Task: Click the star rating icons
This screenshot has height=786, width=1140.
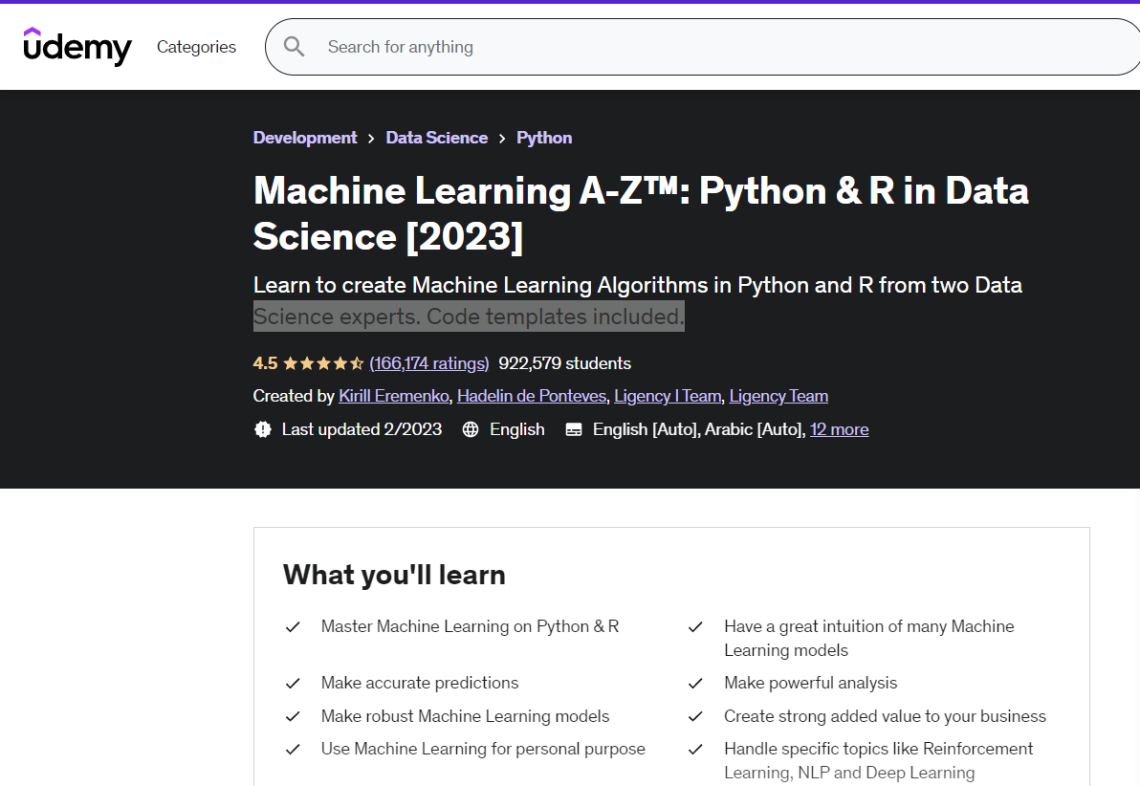Action: tap(324, 363)
